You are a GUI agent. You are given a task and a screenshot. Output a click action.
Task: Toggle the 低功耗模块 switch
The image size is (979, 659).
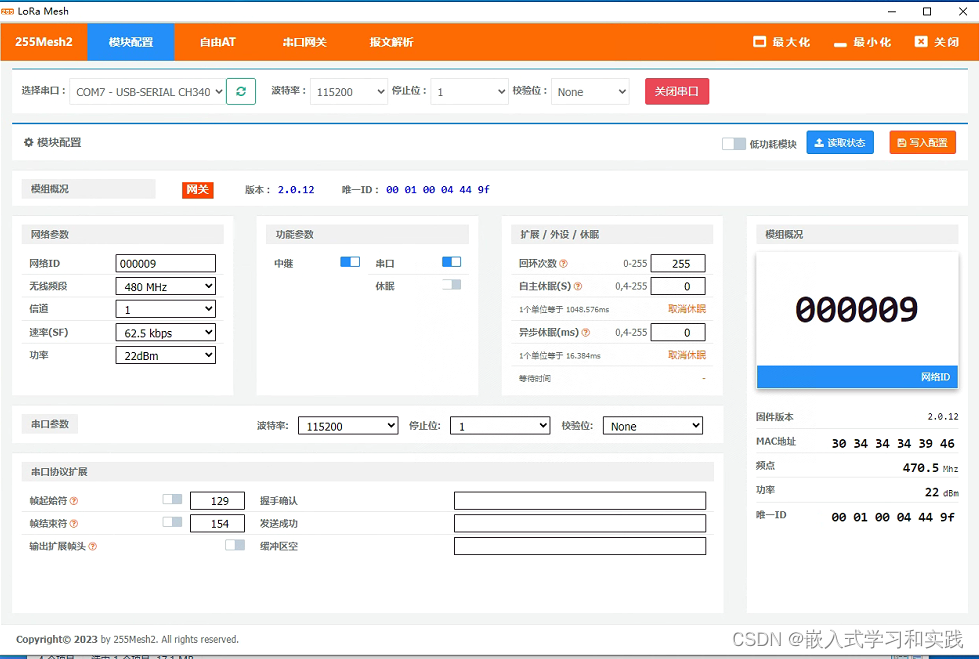[x=732, y=143]
